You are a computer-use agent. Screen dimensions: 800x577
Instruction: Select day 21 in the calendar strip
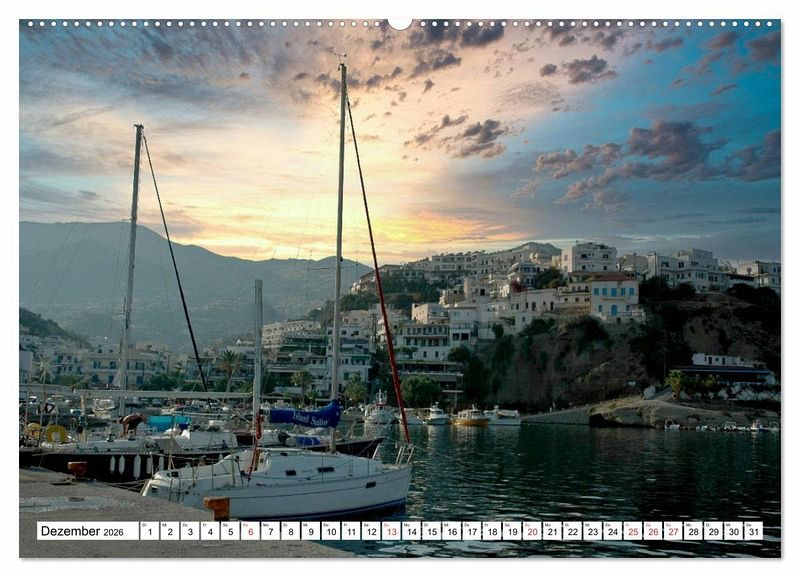click(x=553, y=531)
